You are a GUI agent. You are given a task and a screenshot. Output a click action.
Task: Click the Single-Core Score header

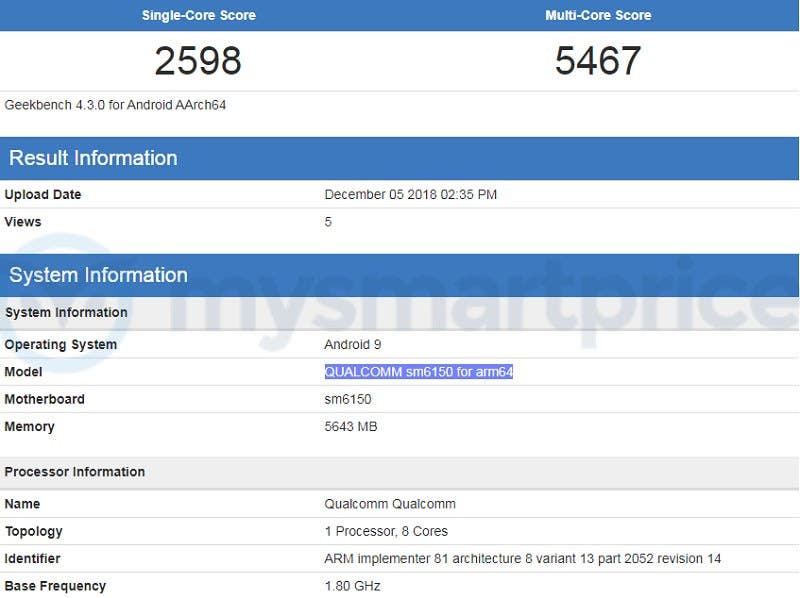click(198, 15)
